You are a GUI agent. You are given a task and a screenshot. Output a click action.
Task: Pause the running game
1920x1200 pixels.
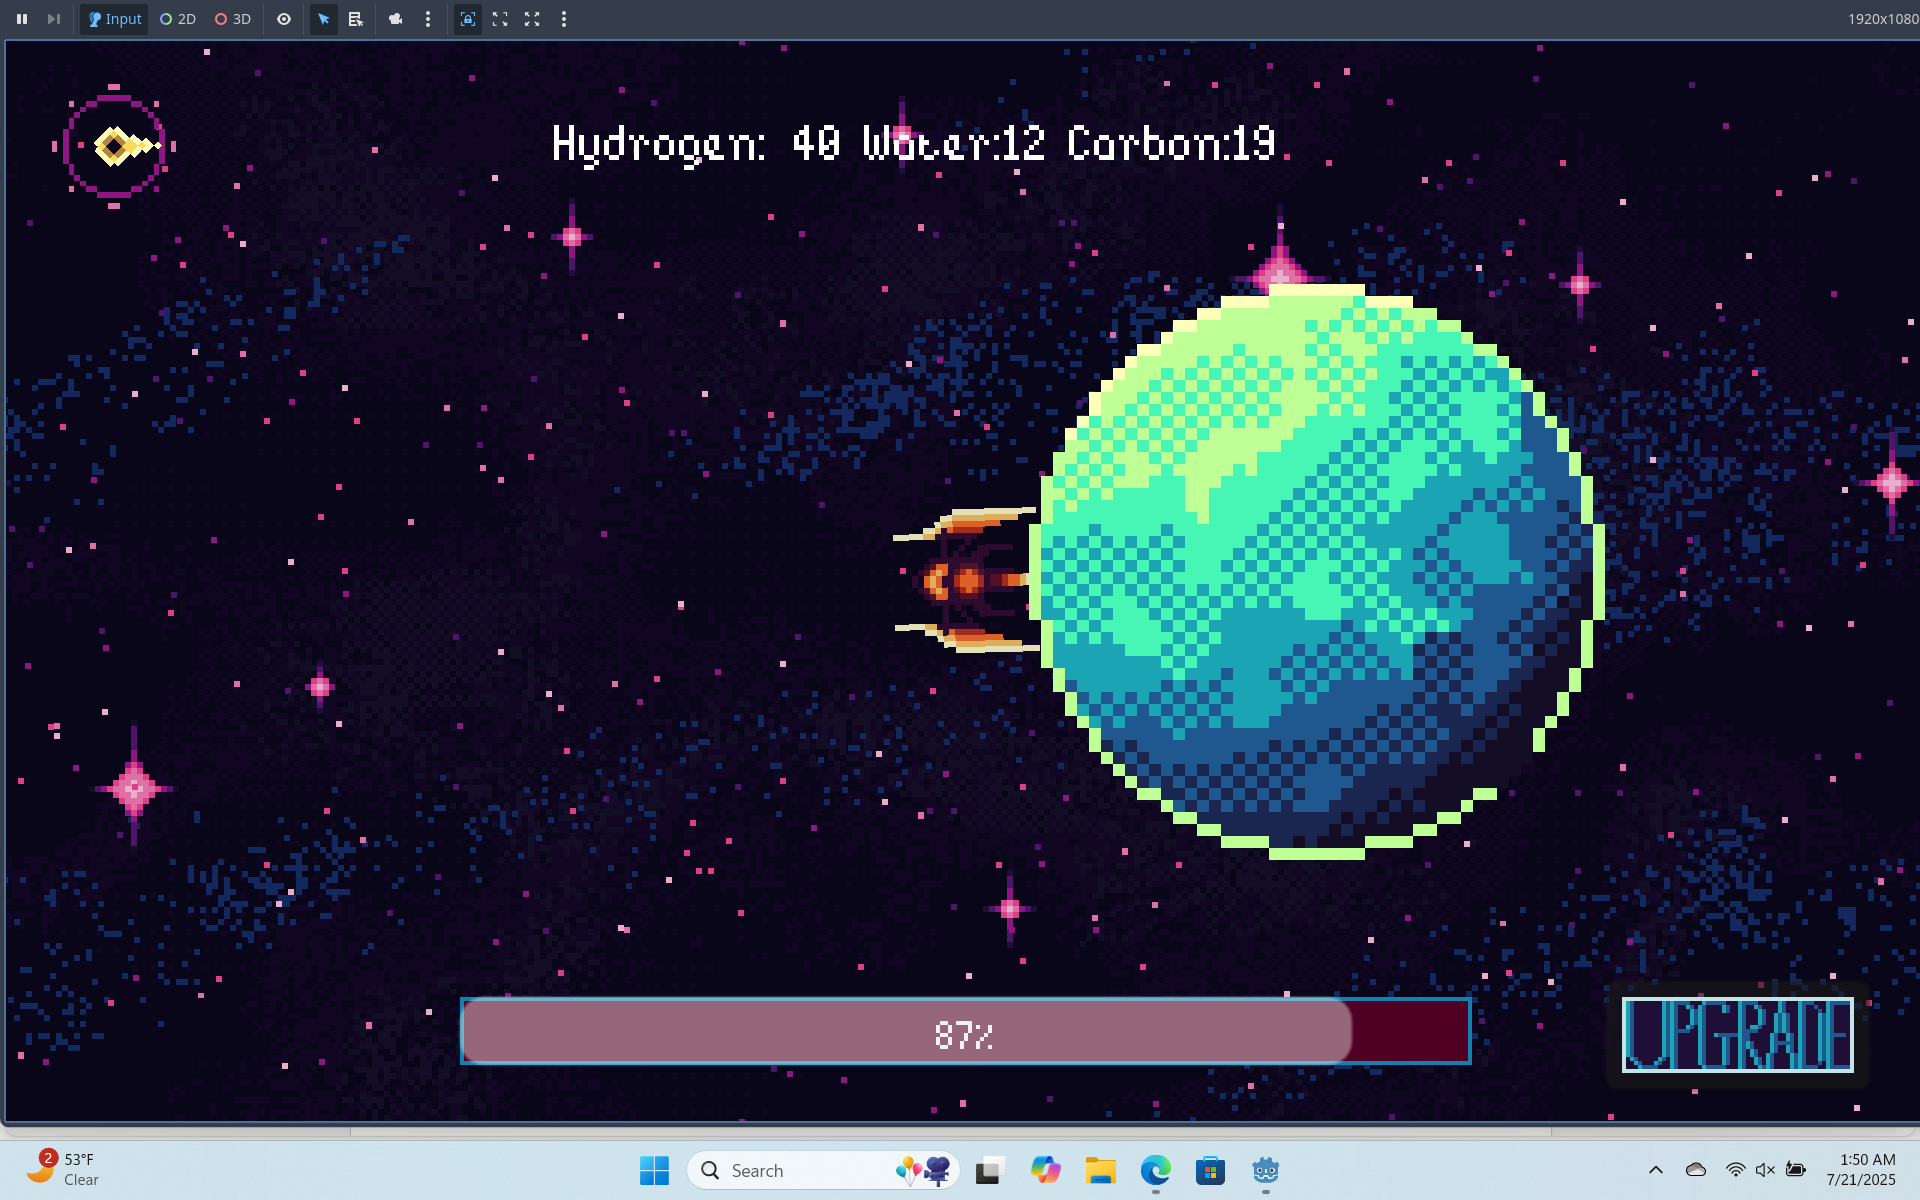pyautogui.click(x=22, y=19)
